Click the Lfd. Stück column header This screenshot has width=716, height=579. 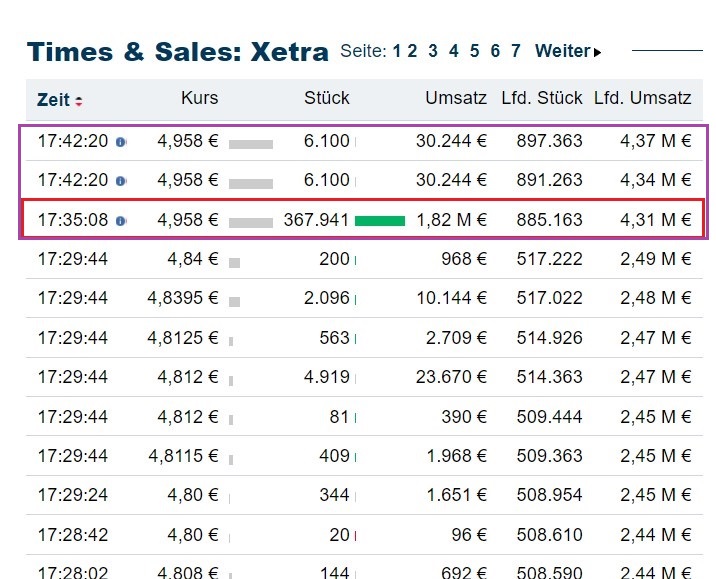coord(544,98)
